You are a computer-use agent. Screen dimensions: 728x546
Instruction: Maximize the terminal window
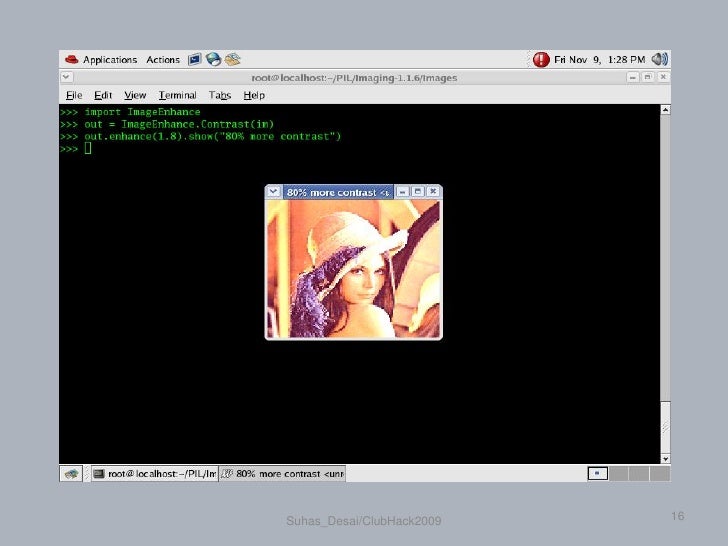pos(648,77)
